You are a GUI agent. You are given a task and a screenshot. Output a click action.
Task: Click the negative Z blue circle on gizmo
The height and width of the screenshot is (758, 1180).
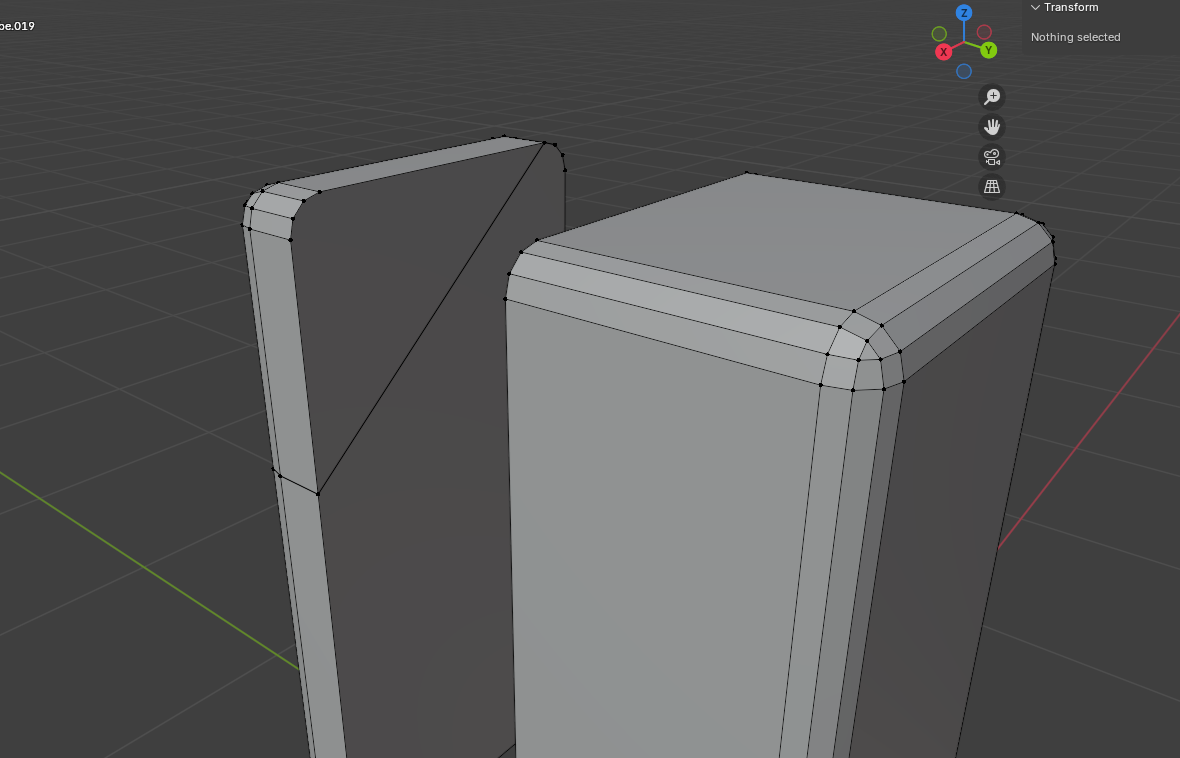(x=964, y=72)
